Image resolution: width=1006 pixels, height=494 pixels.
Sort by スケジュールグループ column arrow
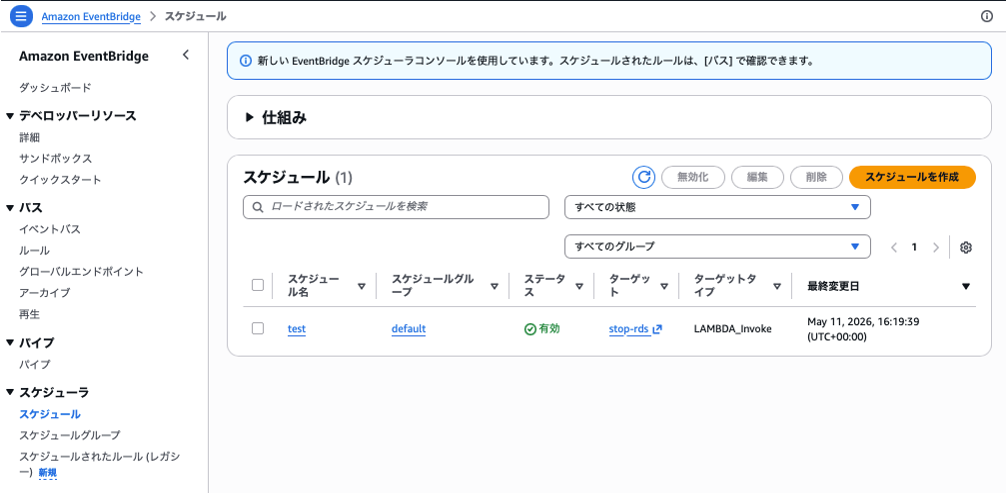click(x=495, y=286)
